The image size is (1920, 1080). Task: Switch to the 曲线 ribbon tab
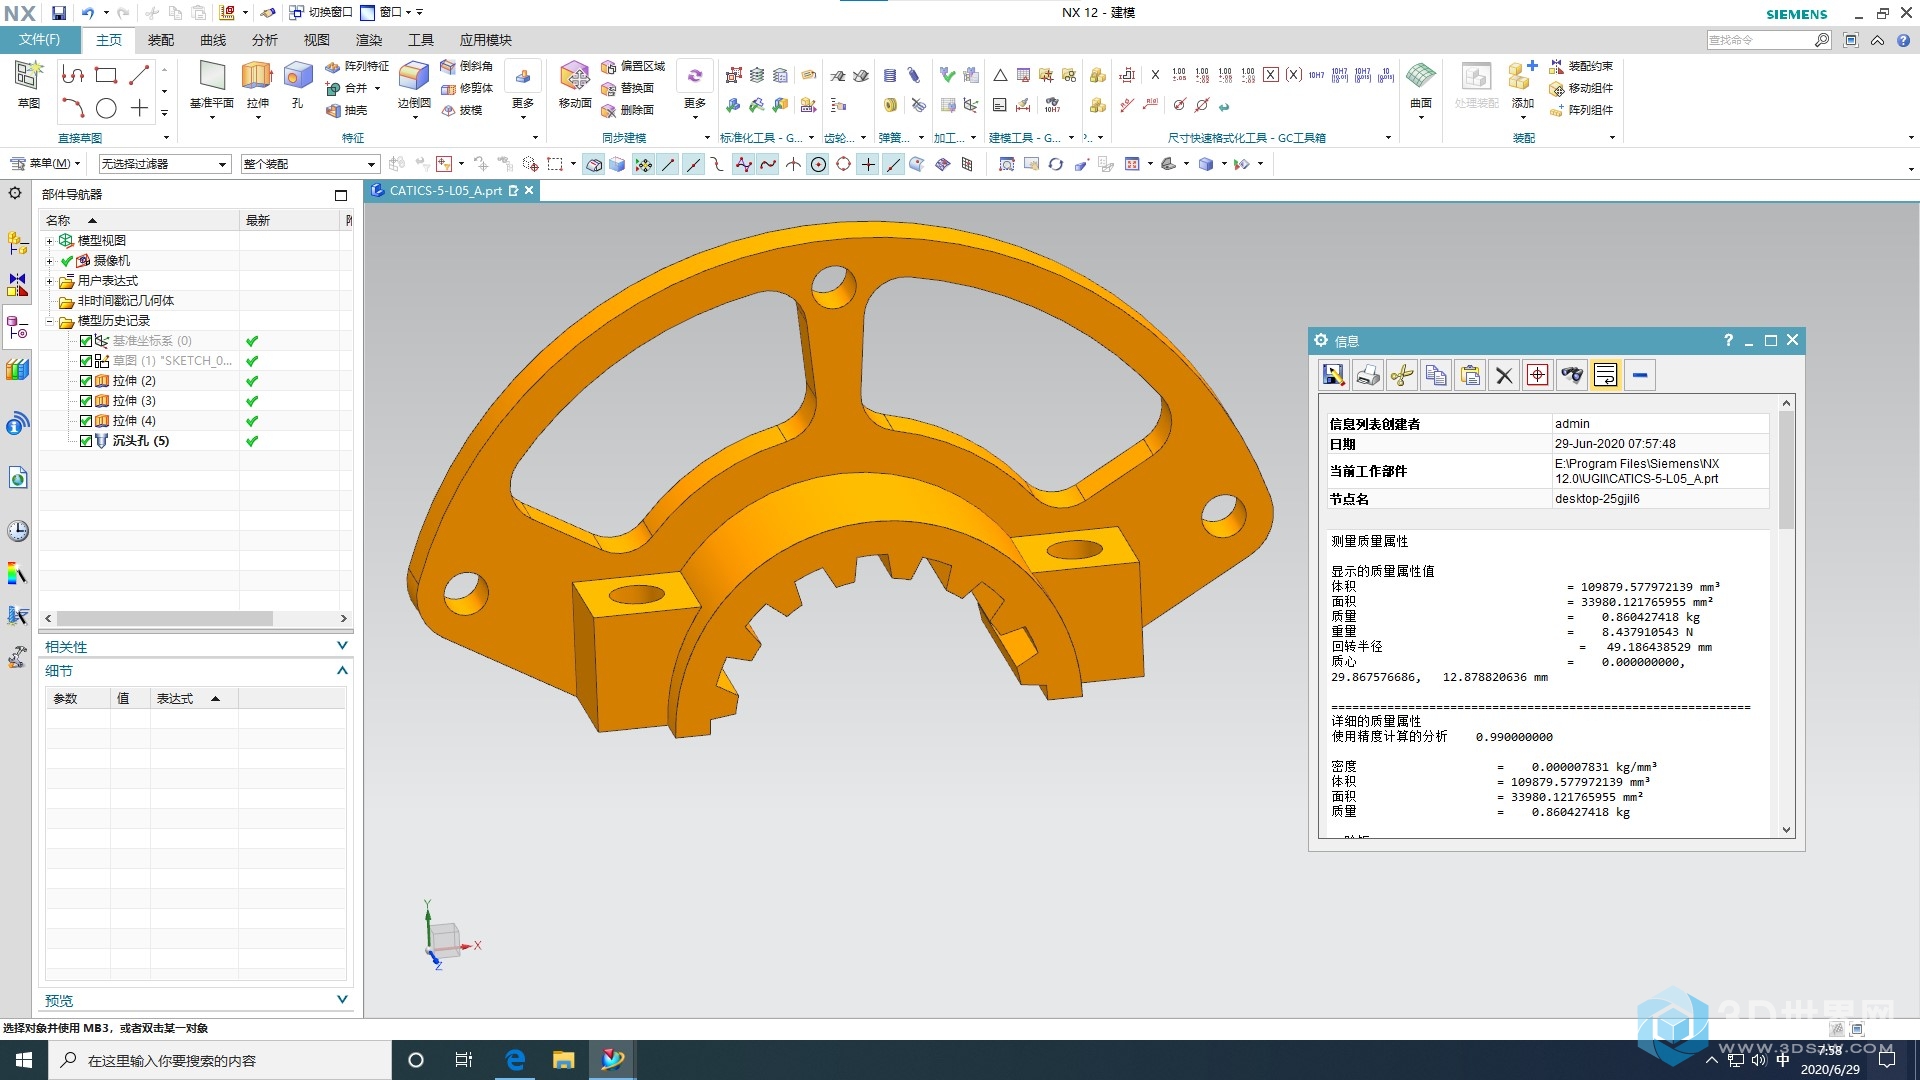(x=213, y=40)
